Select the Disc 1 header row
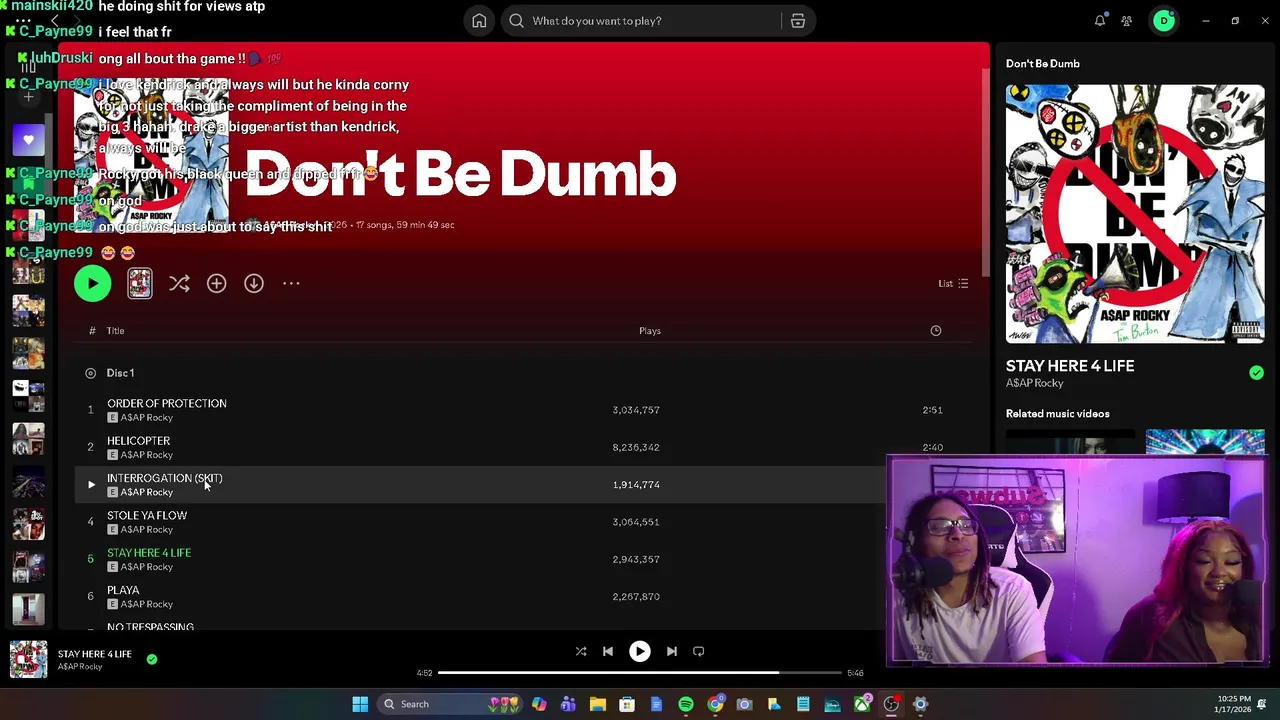Viewport: 1280px width, 720px height. (x=524, y=373)
